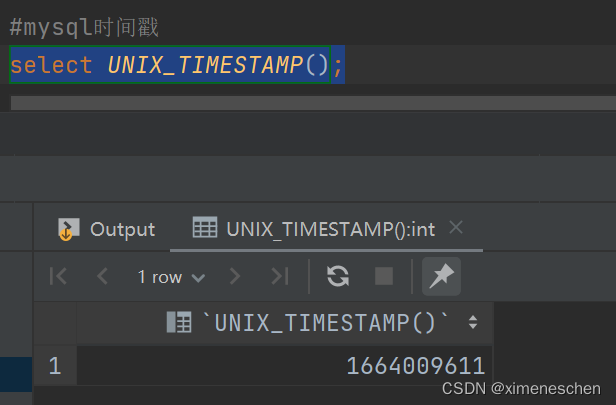Select the `UNIX_TIMESTAMP()` column header
This screenshot has height=405, width=616.
(326, 322)
